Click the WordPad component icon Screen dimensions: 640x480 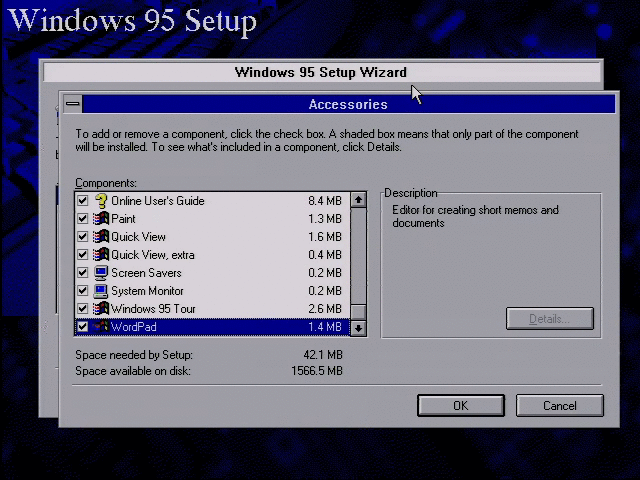point(101,327)
